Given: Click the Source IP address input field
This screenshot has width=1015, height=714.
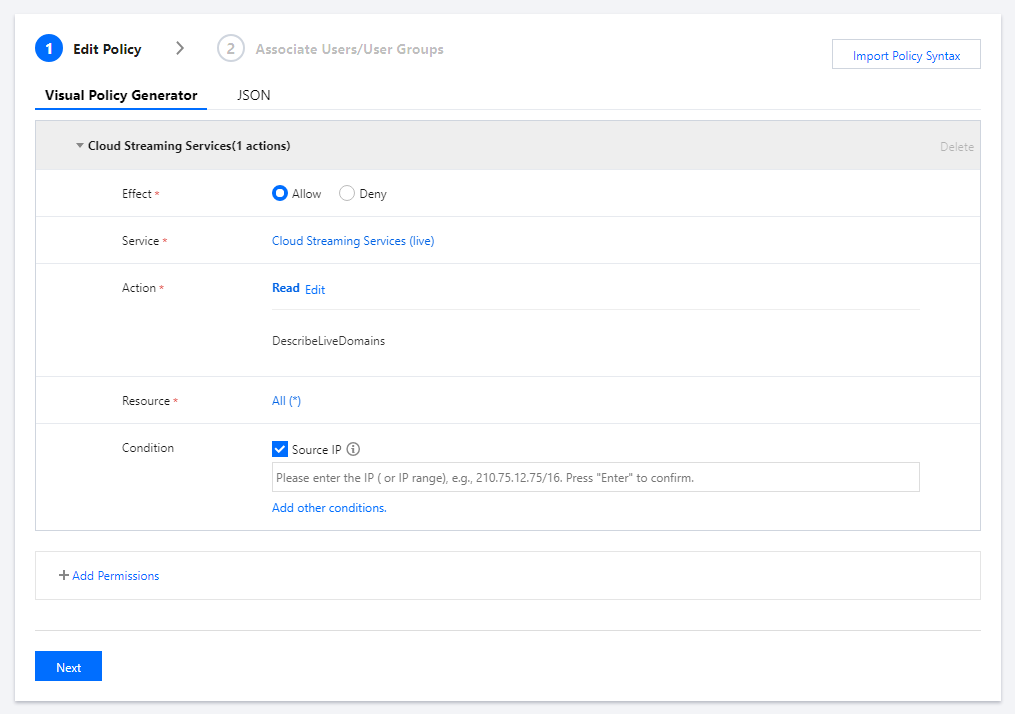Looking at the screenshot, I should coord(595,478).
